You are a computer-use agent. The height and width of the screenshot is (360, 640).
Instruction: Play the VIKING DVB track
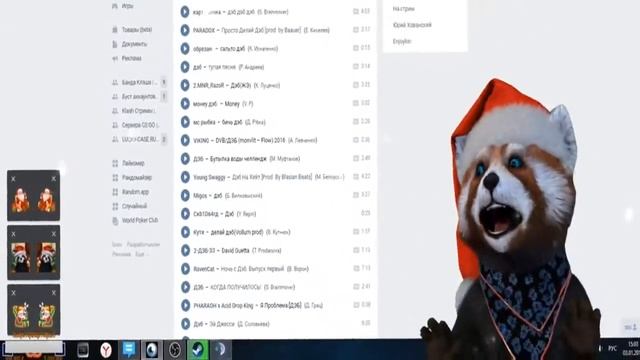tap(185, 140)
